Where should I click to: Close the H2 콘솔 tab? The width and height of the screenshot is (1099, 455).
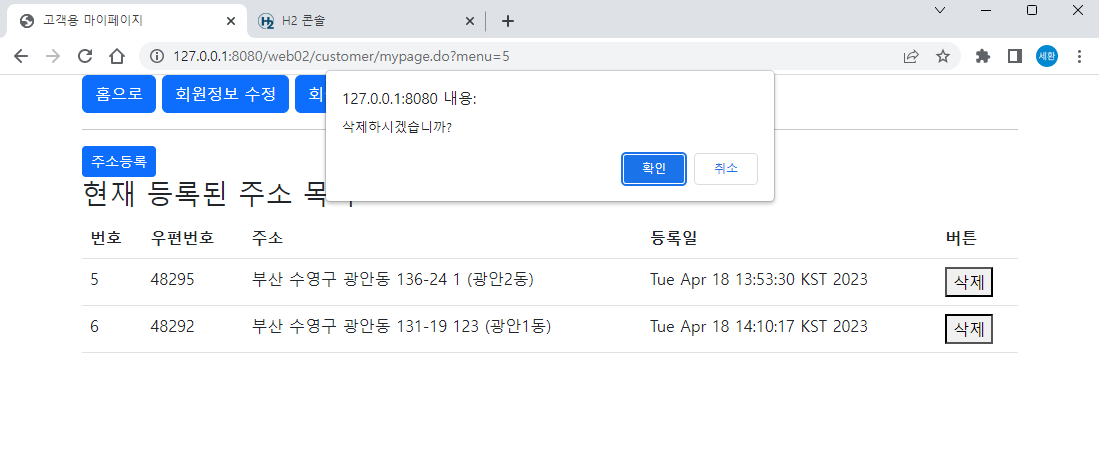pos(470,21)
